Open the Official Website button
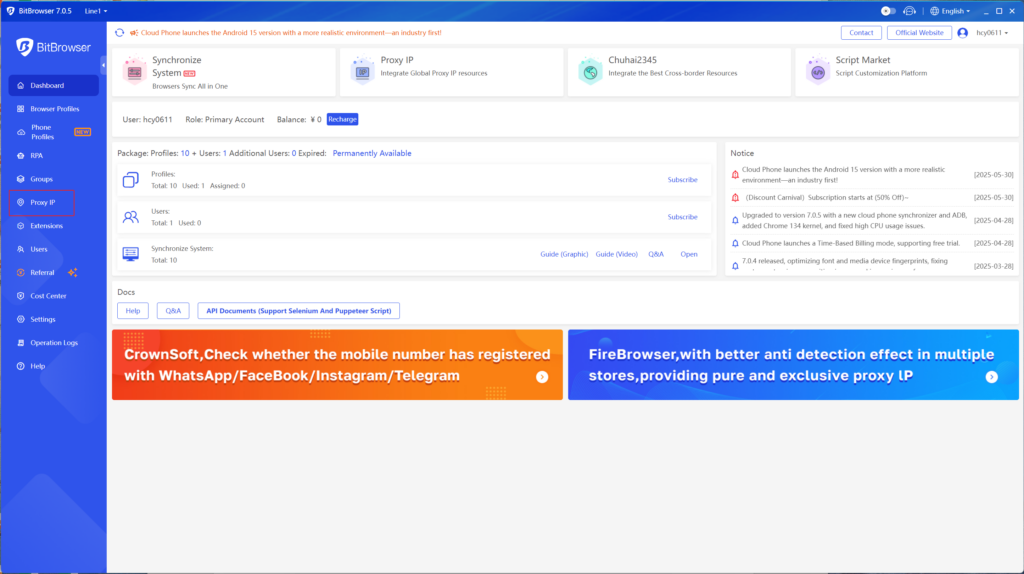Viewport: 1024px width, 574px height. 919,33
